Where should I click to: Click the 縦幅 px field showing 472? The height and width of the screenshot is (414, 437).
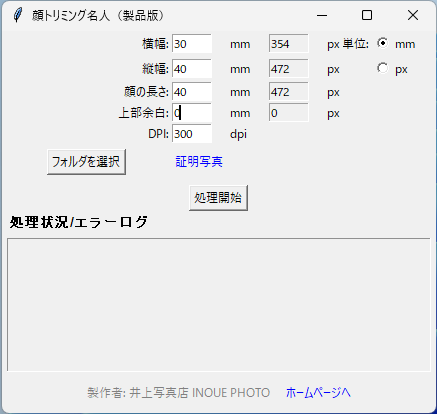(x=289, y=69)
